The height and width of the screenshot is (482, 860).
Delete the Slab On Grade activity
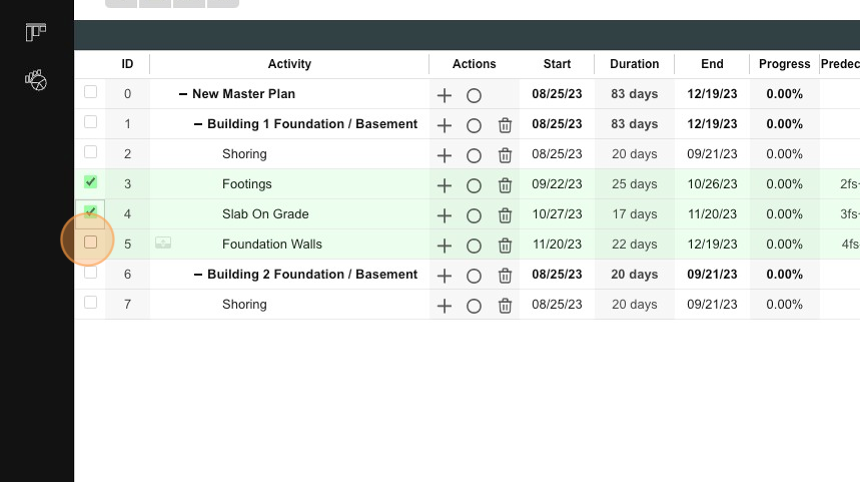[x=505, y=216]
